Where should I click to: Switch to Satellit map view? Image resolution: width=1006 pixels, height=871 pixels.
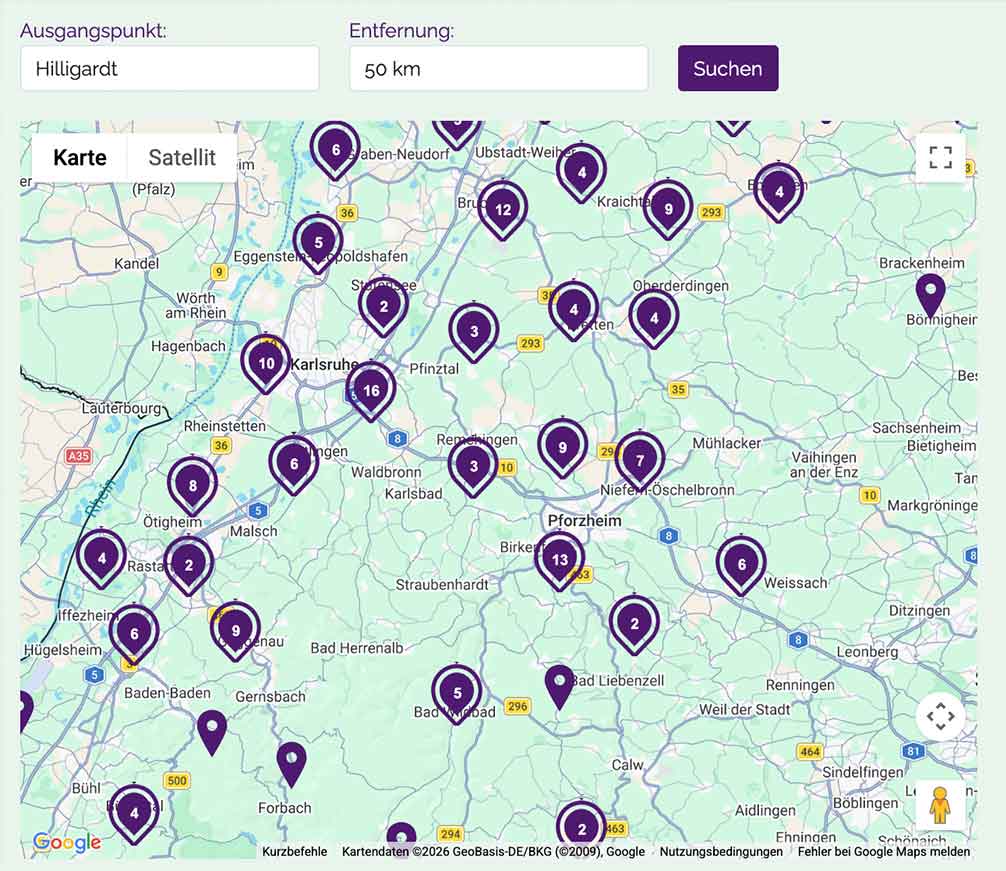click(x=182, y=158)
